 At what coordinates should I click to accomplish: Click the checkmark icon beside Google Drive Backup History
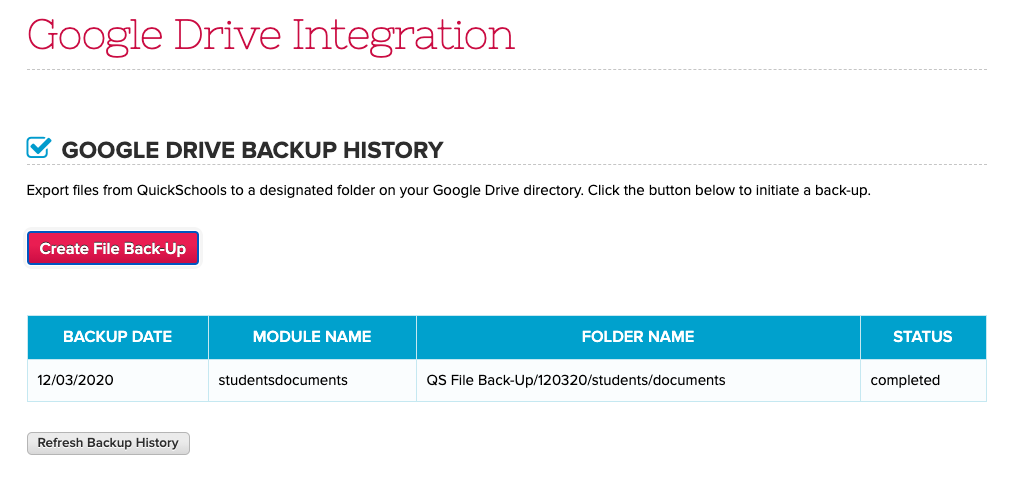point(38,148)
